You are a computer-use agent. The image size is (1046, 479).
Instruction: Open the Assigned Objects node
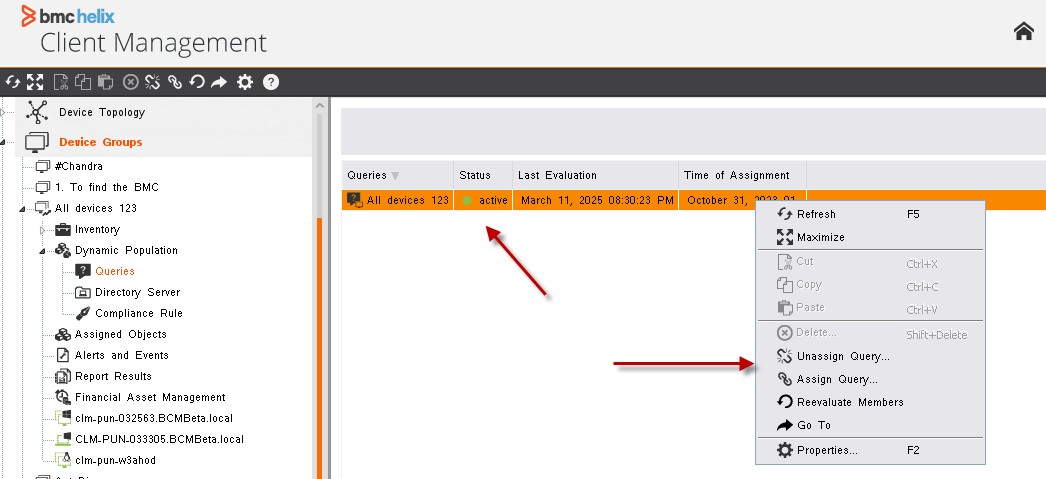coord(121,334)
